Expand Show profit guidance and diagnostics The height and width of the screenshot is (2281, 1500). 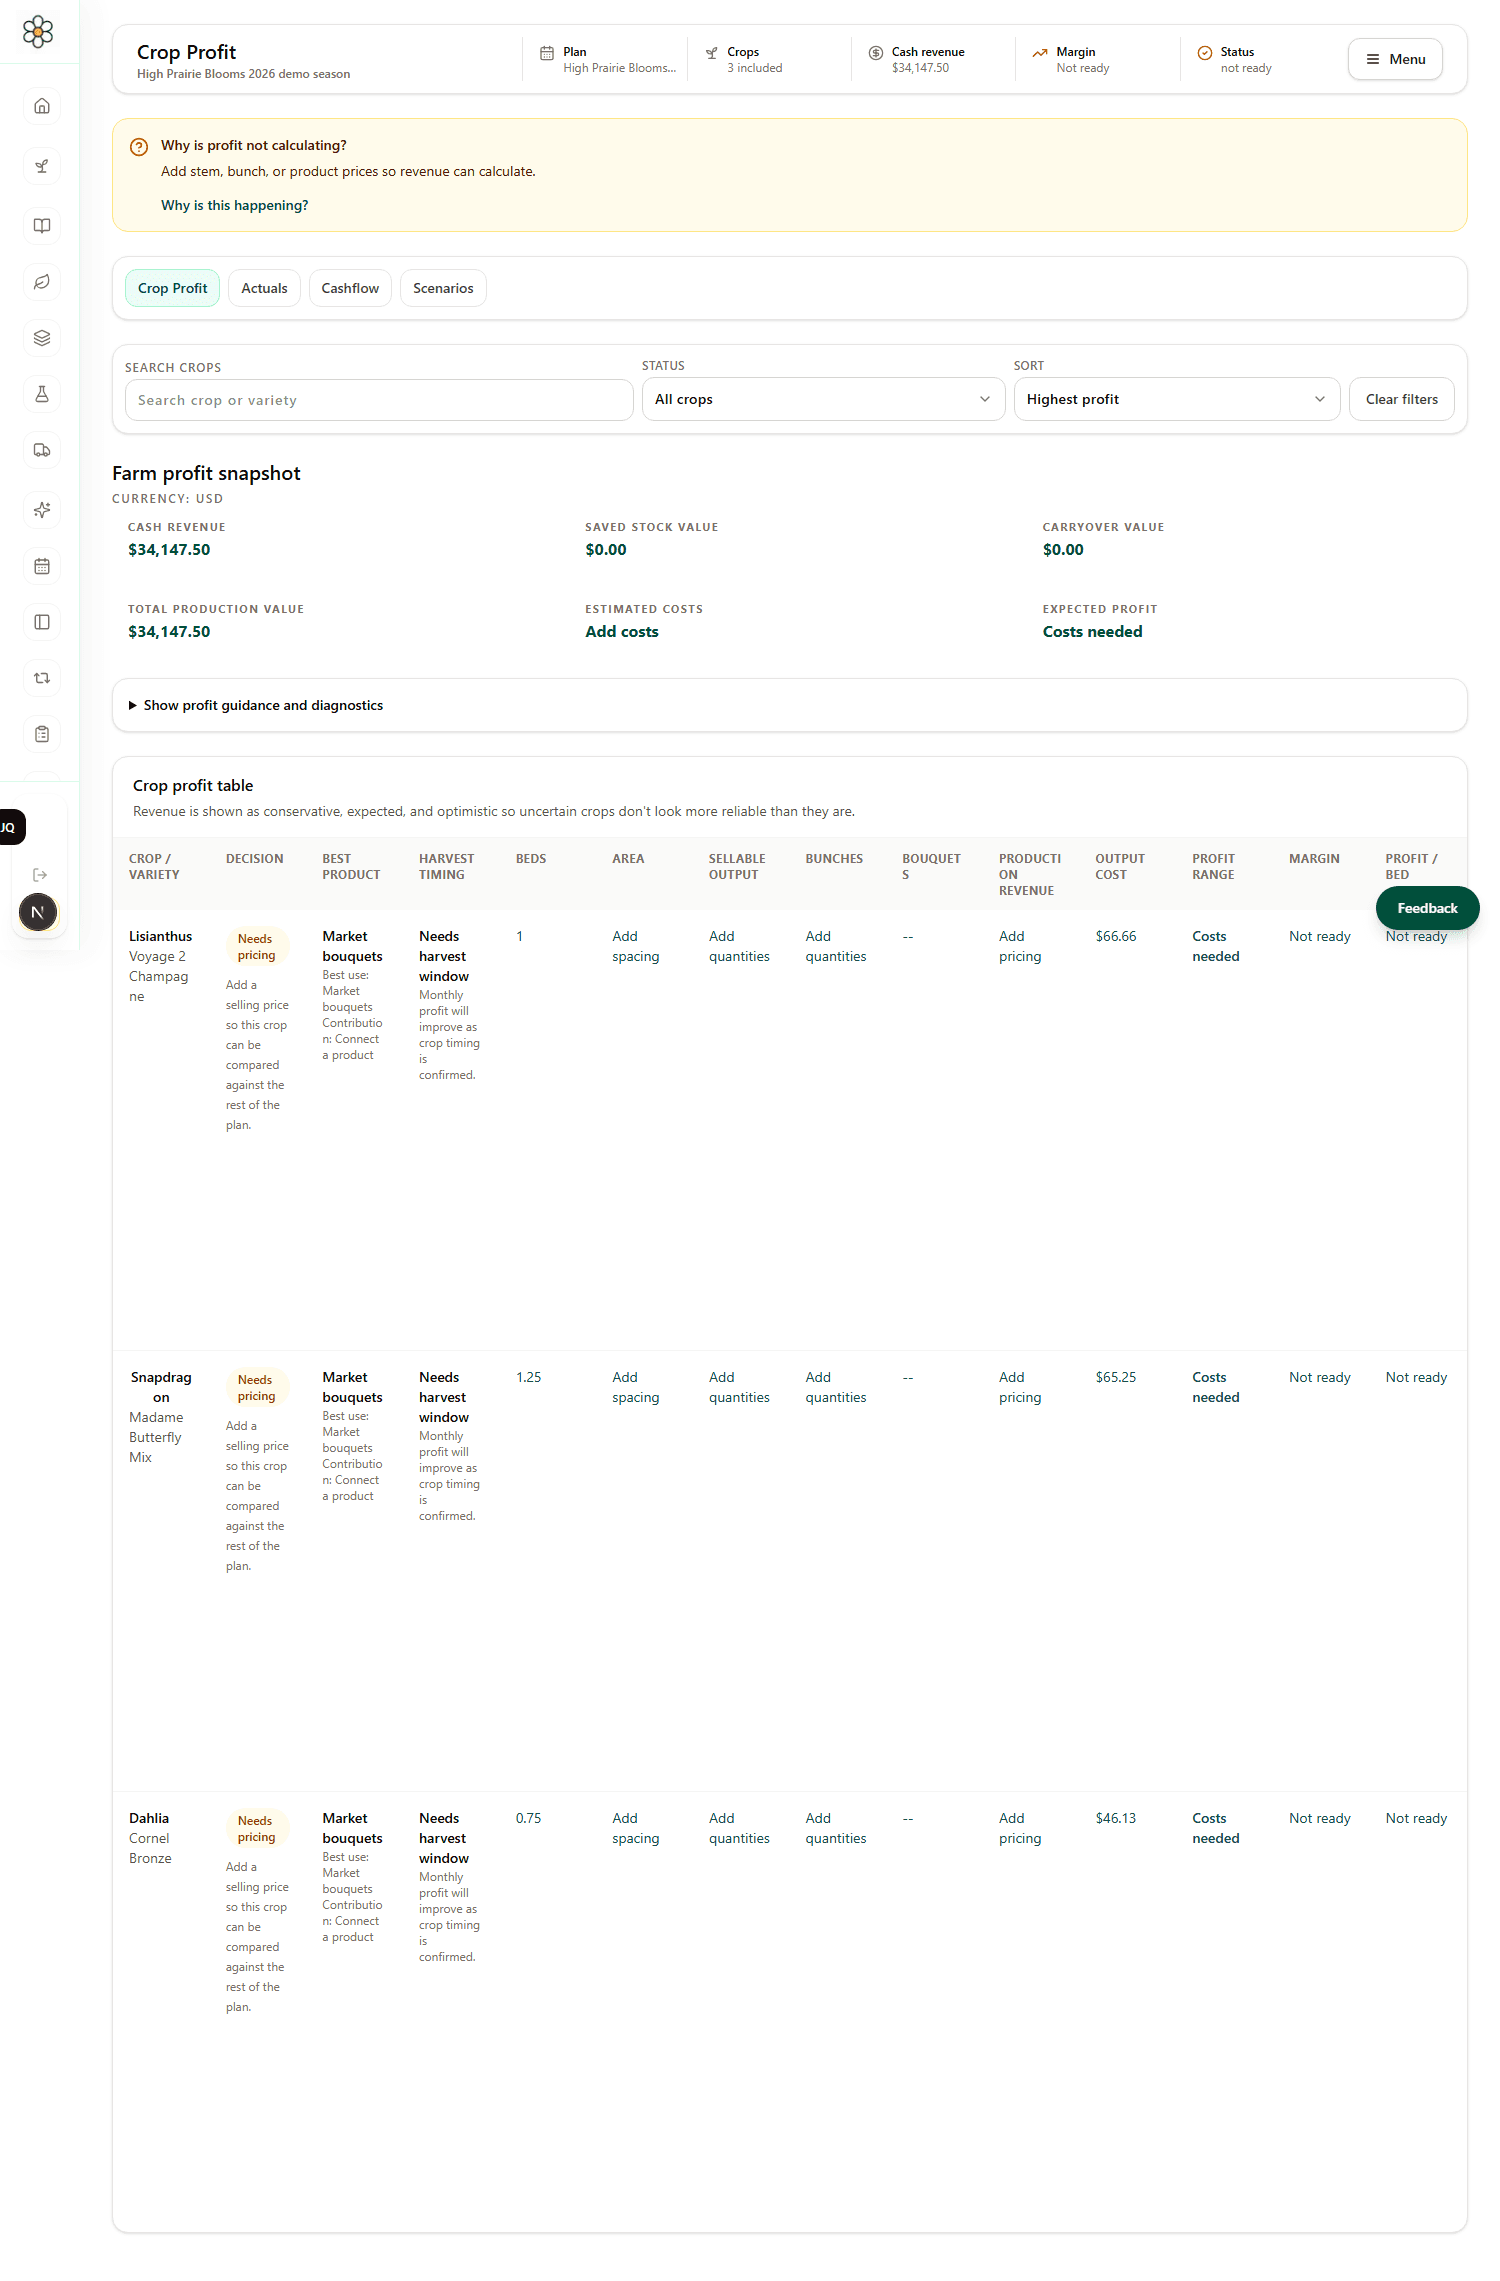coord(257,705)
